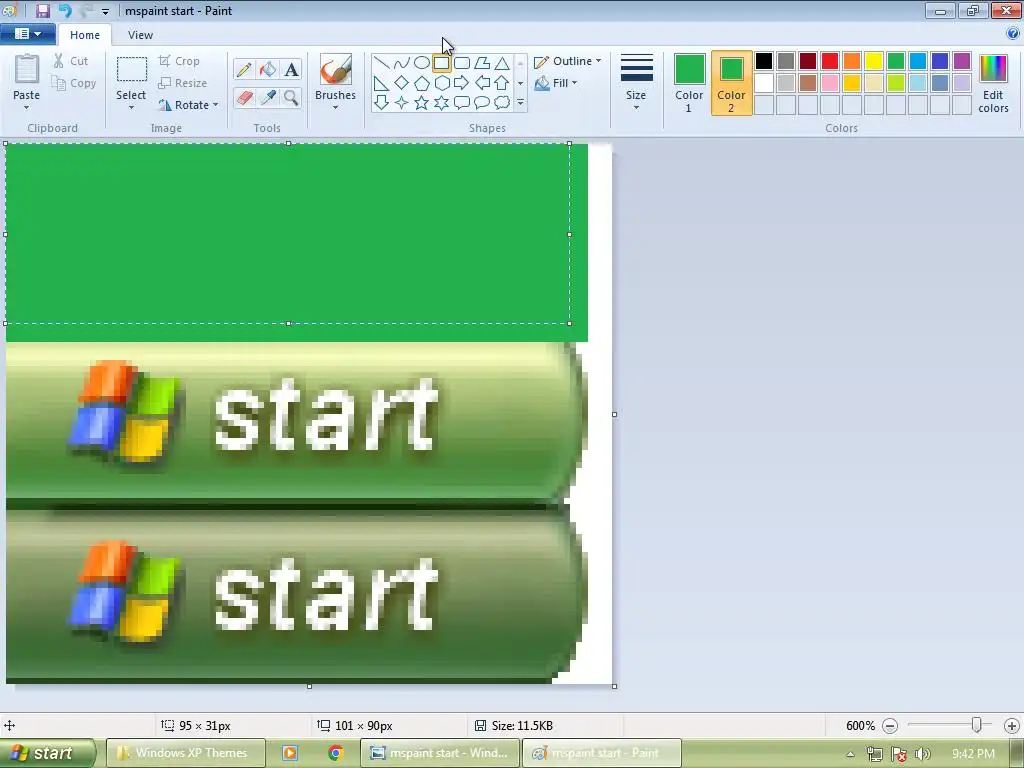
Task: Choose the Line shape
Action: point(381,63)
